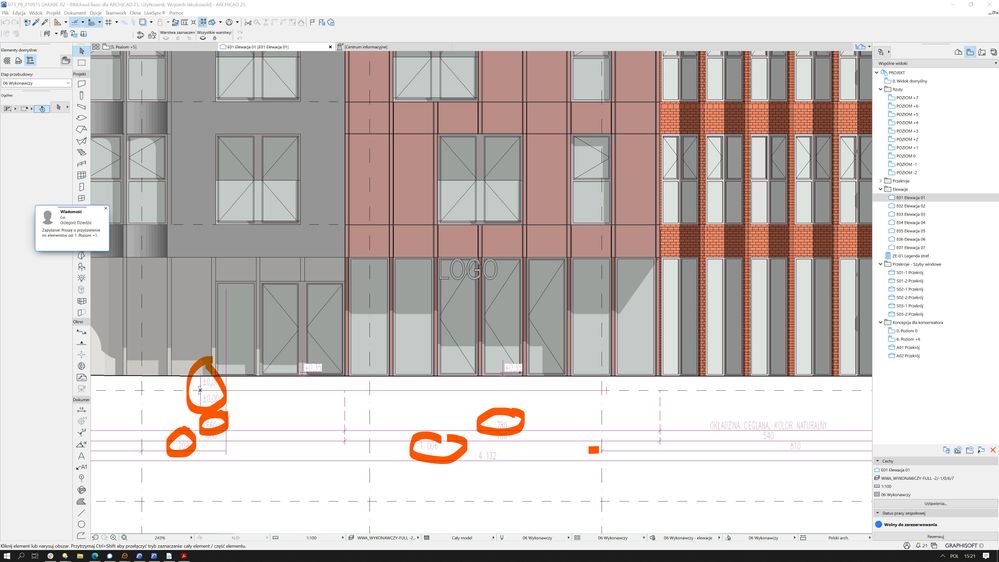Viewport: 999px width, 562px height.
Task: Select S01-1 Przekrój in tree
Action: point(909,272)
